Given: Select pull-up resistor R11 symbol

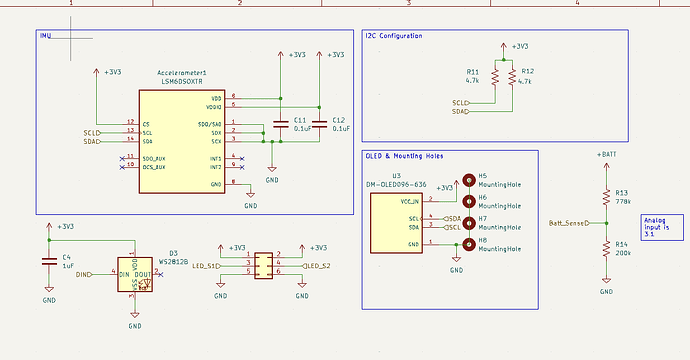Looking at the screenshot, I should [495, 77].
